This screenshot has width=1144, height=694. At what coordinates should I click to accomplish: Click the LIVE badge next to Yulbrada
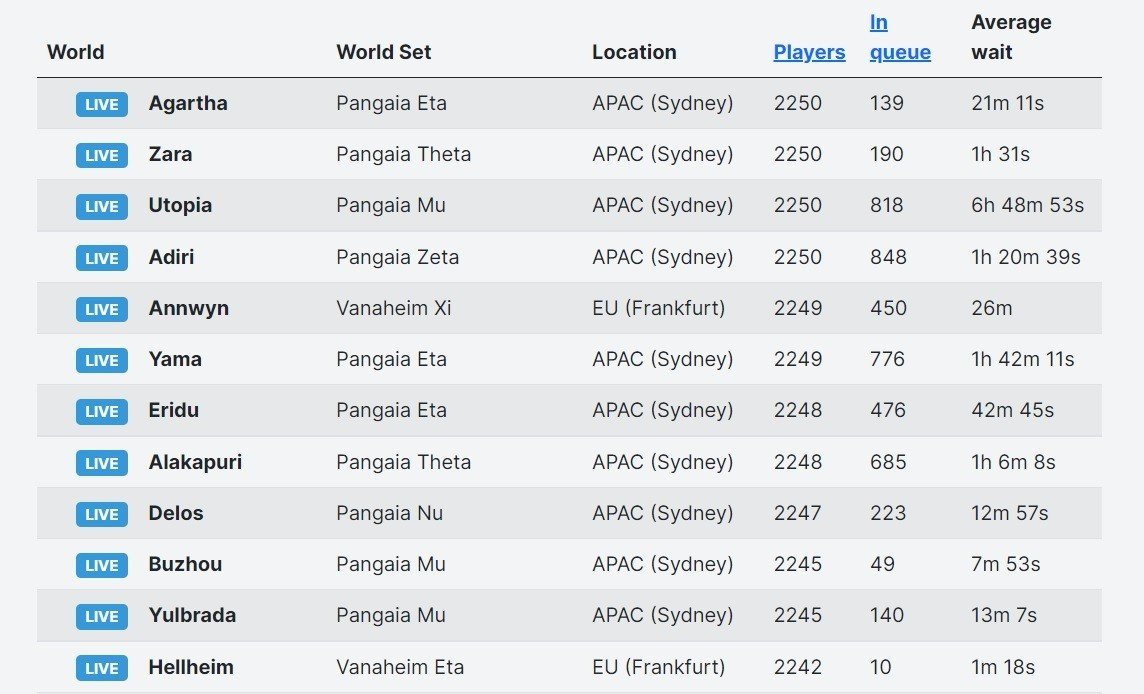102,616
